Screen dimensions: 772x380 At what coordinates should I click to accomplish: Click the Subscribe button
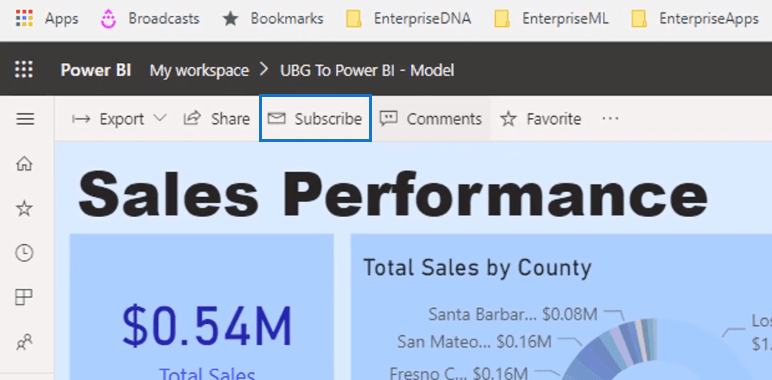[x=315, y=119]
